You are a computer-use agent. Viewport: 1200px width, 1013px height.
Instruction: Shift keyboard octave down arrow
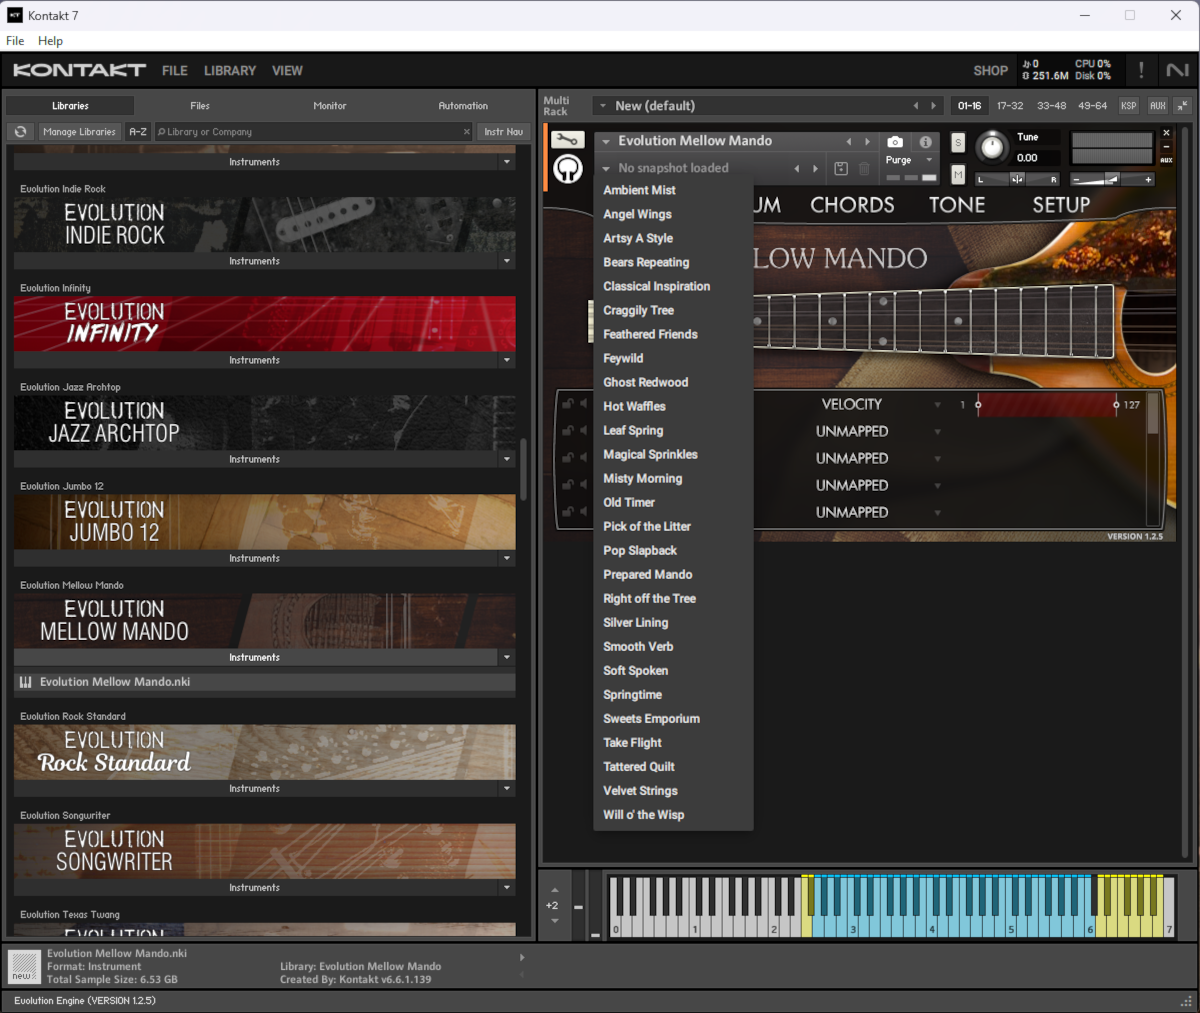tap(555, 921)
